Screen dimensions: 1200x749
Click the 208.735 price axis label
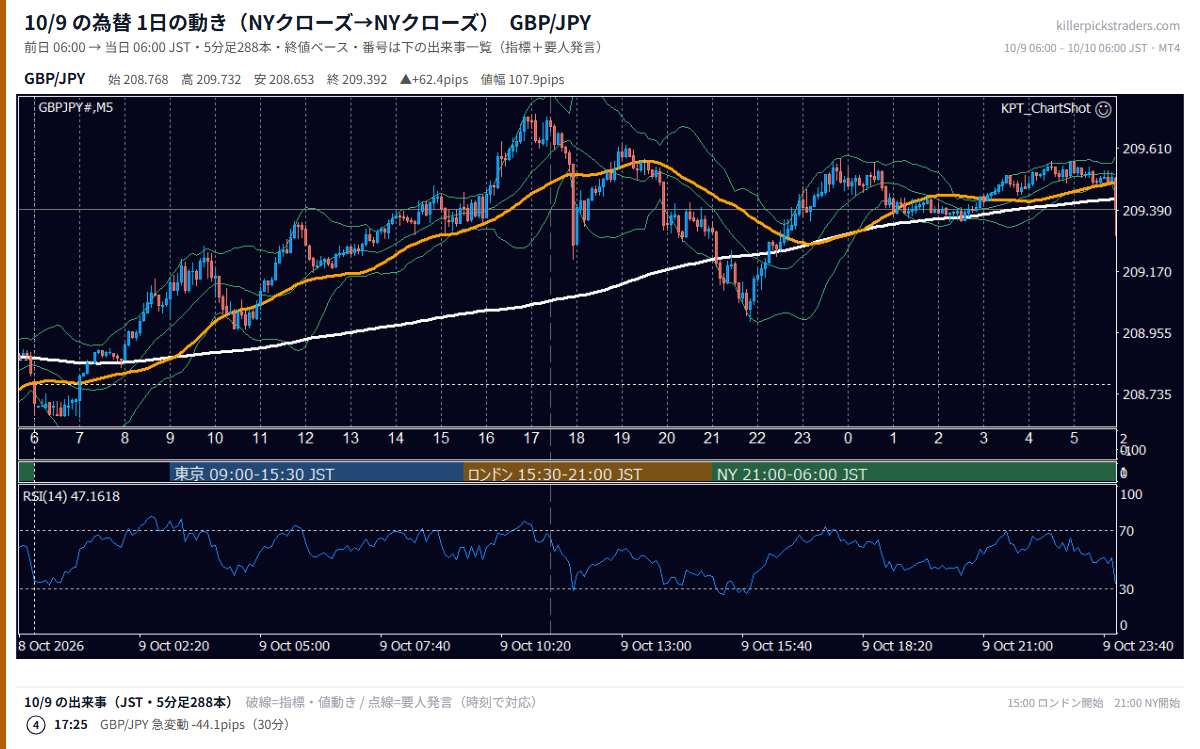[x=1147, y=395]
